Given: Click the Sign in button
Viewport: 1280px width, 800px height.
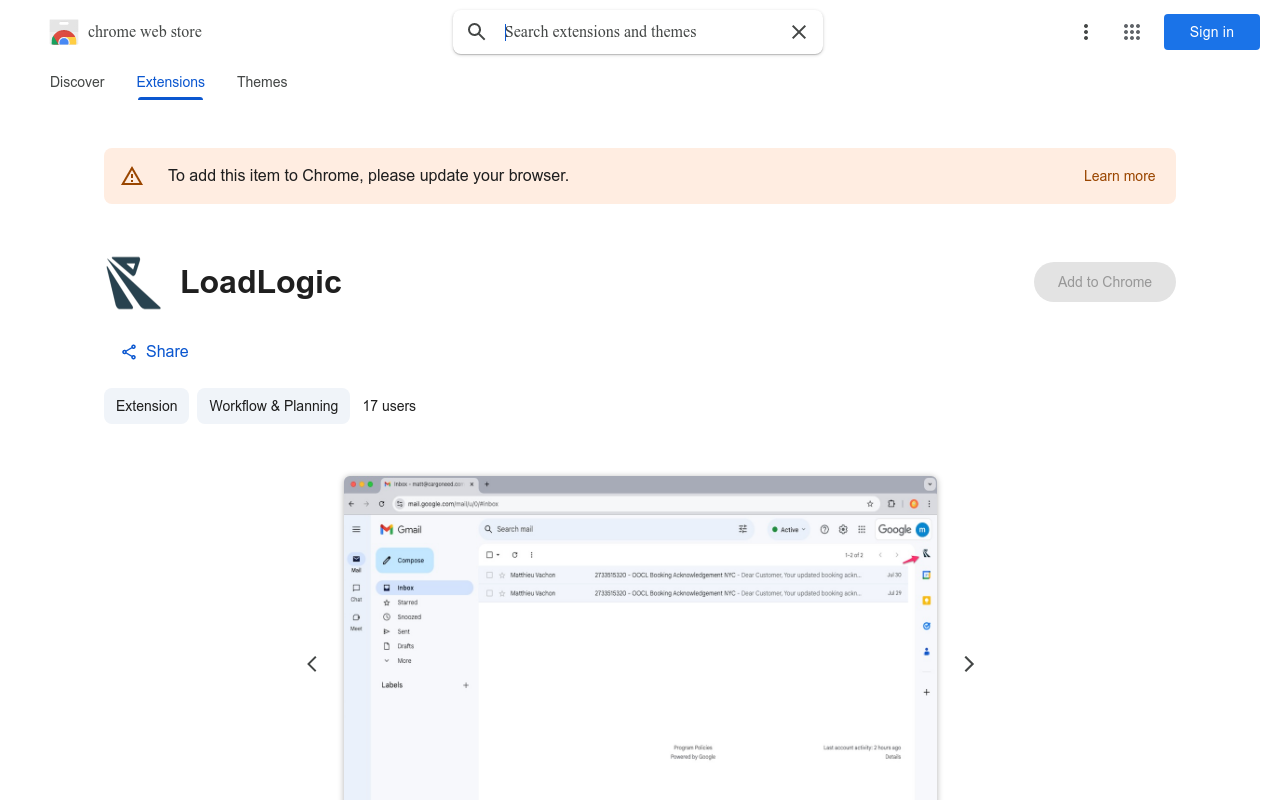Looking at the screenshot, I should coord(1212,32).
